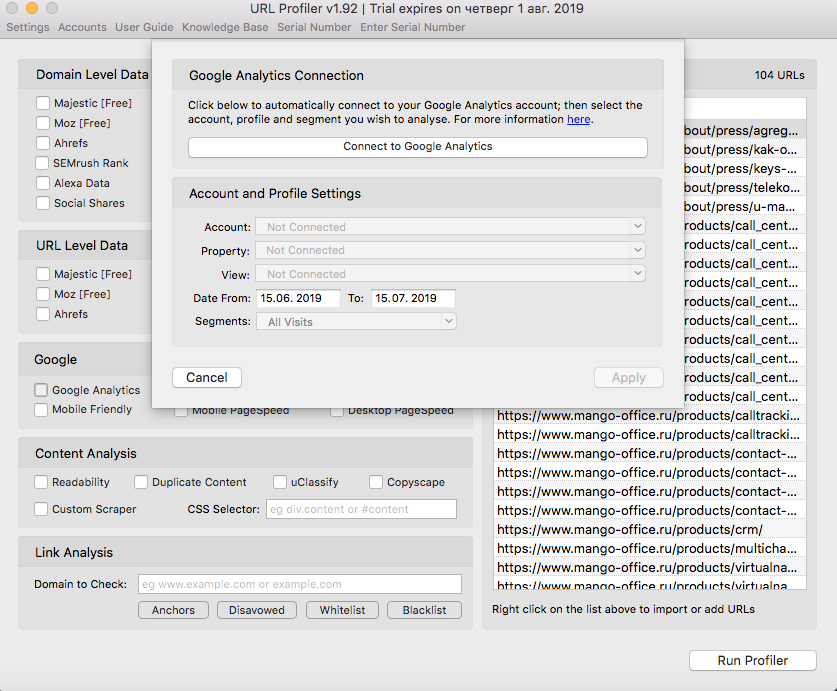Click Connect to Google Analytics button
Viewport: 837px width, 691px height.
(x=418, y=147)
